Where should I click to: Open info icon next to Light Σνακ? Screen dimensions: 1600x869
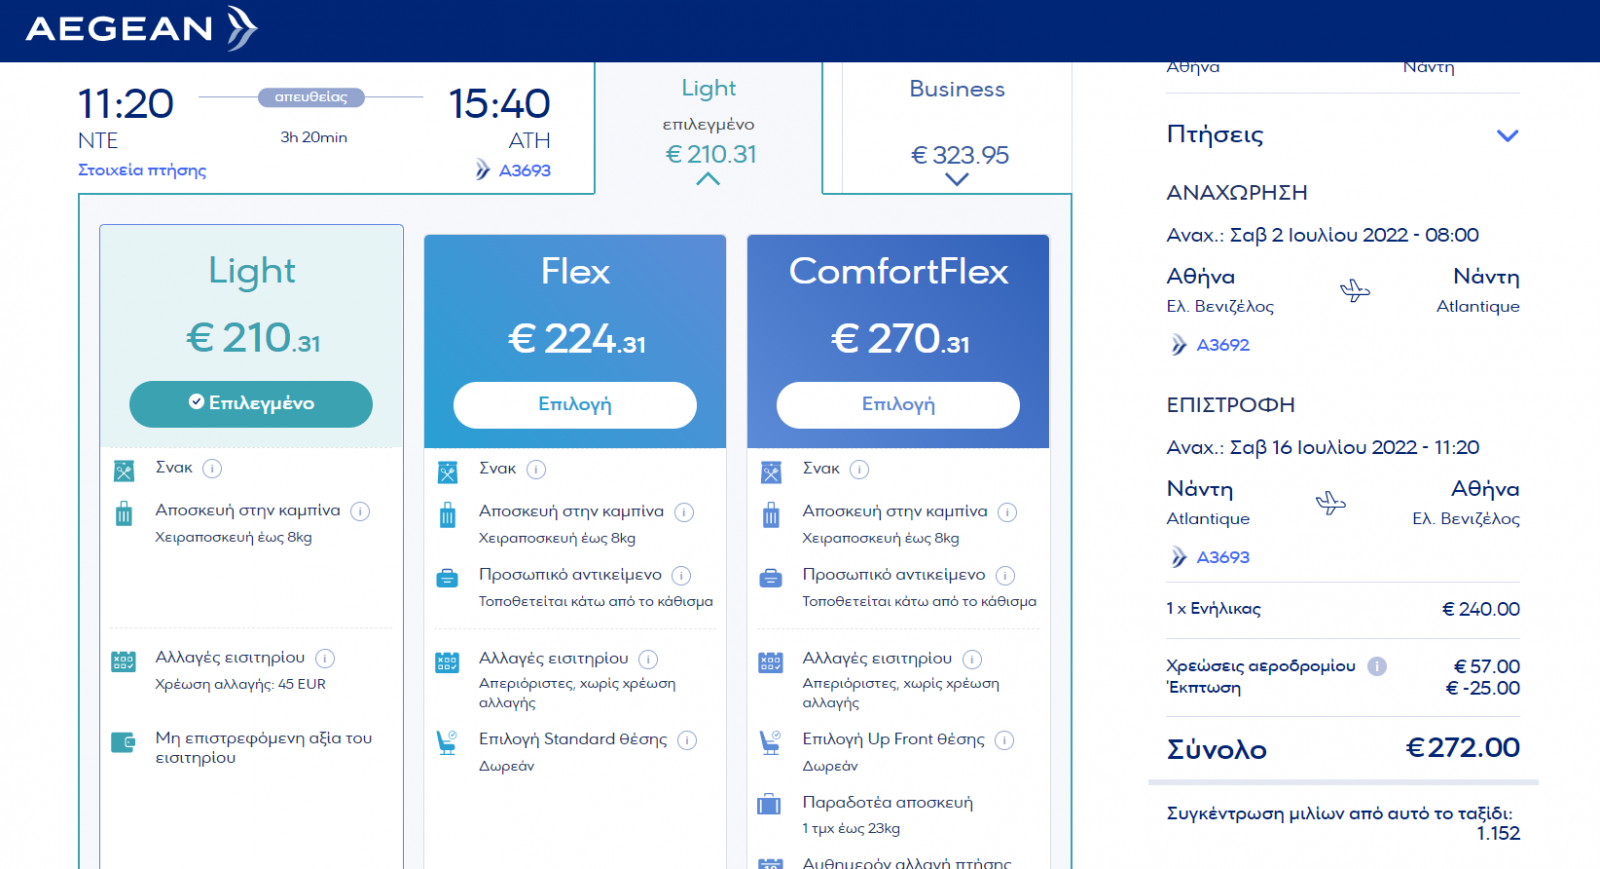point(212,468)
